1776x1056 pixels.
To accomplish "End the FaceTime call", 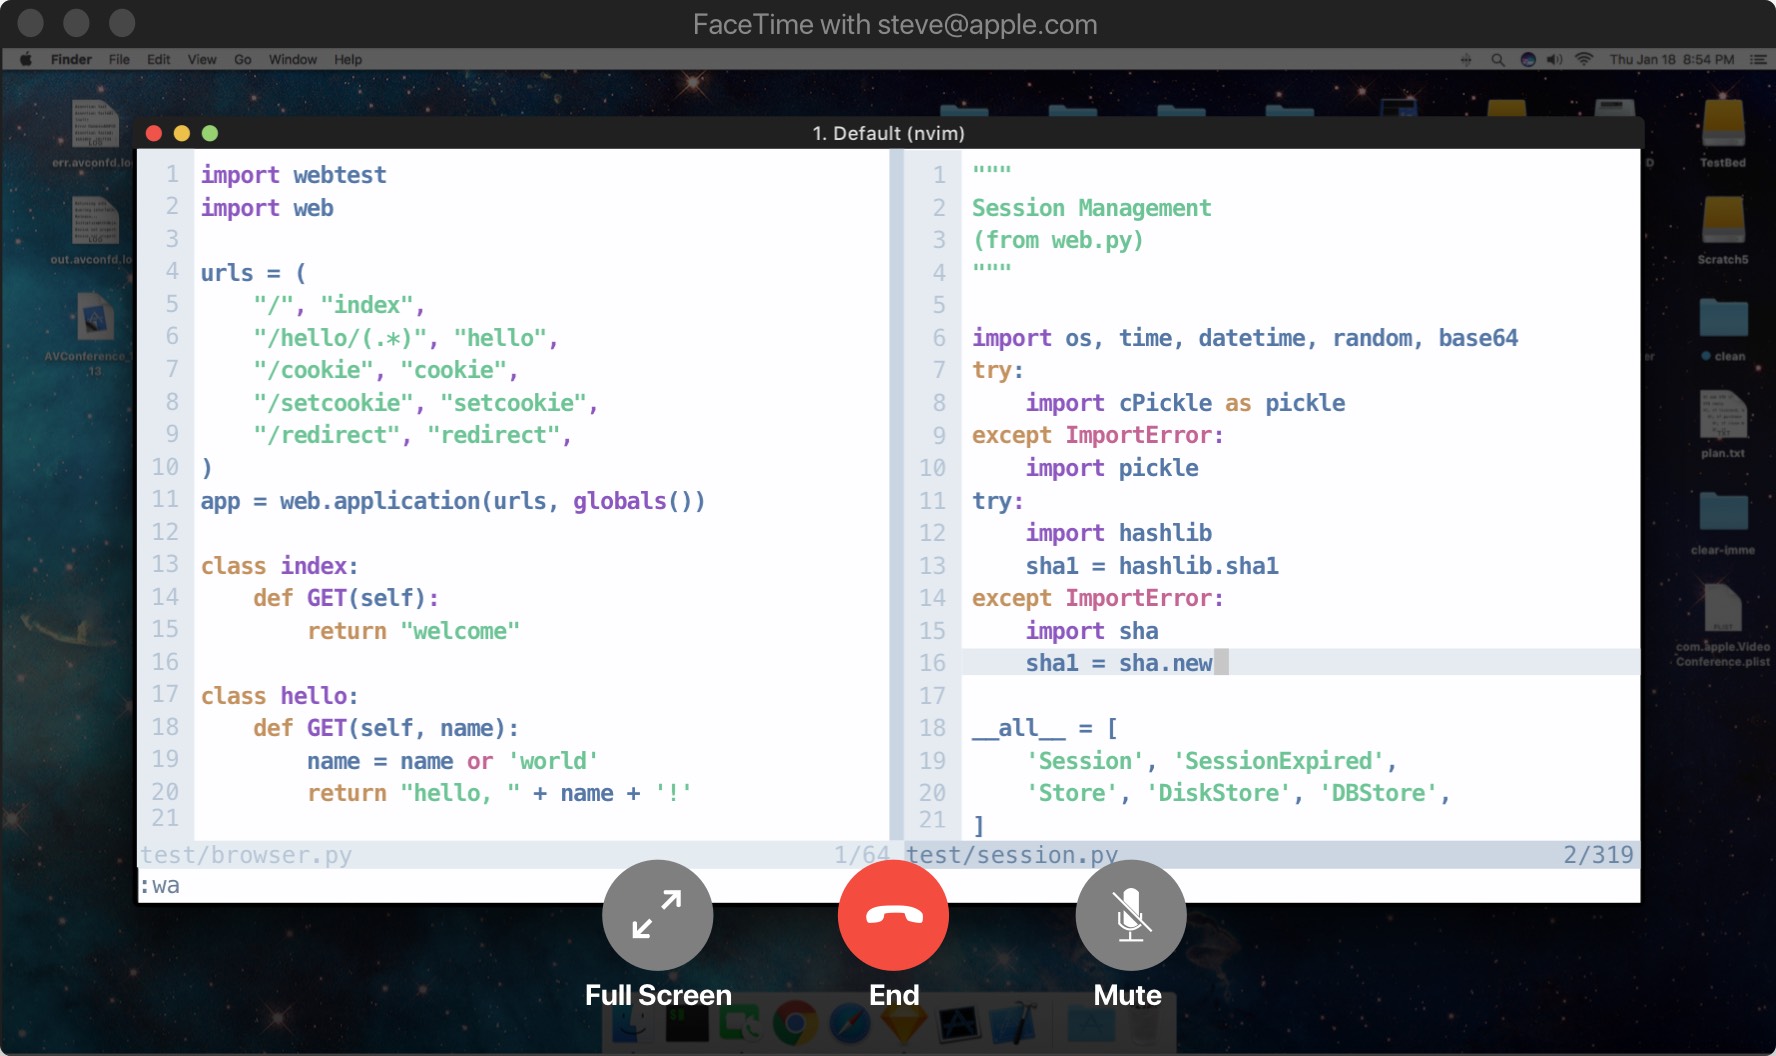I will click(893, 915).
